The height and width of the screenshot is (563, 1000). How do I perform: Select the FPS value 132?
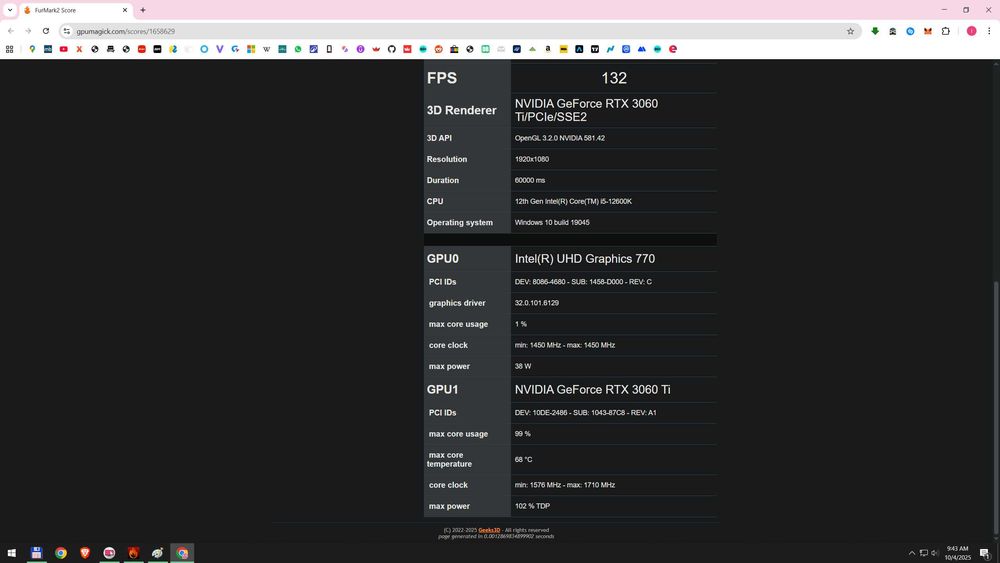click(614, 78)
